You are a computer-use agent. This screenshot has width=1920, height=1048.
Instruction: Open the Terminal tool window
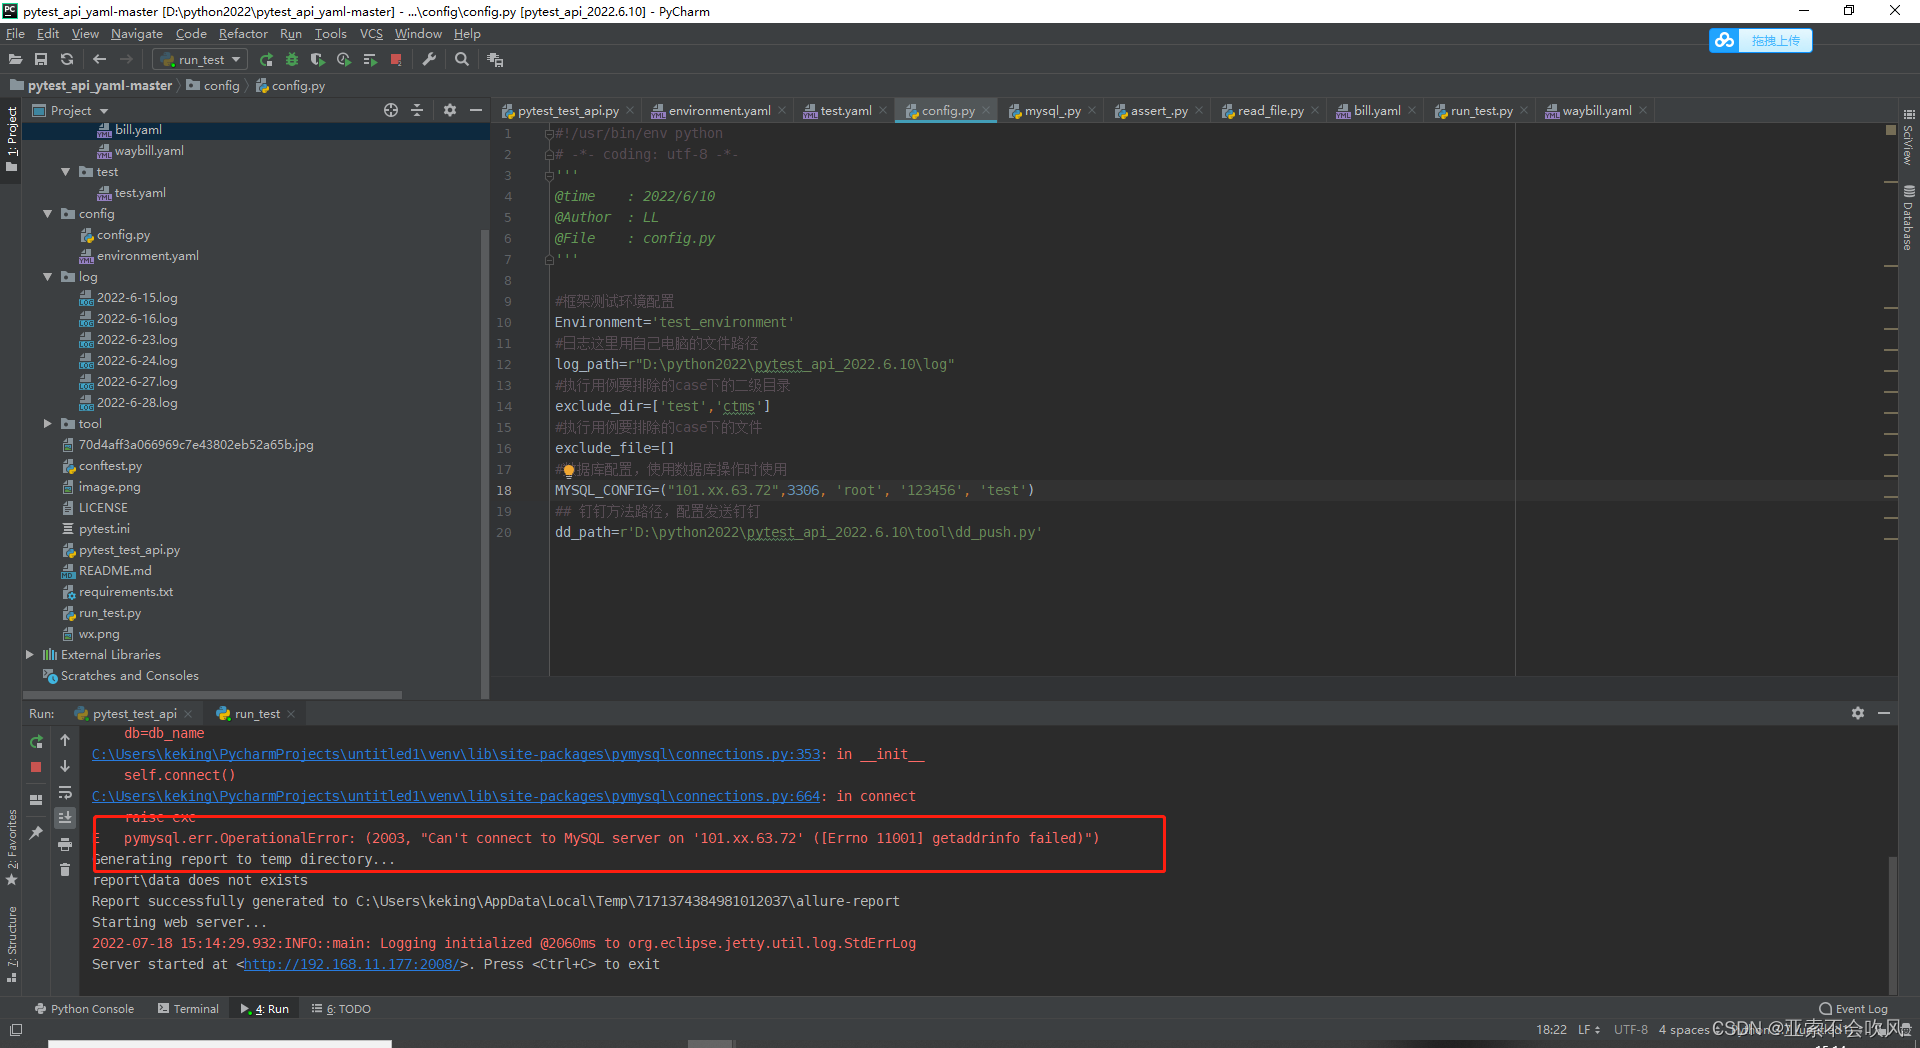tap(188, 1009)
